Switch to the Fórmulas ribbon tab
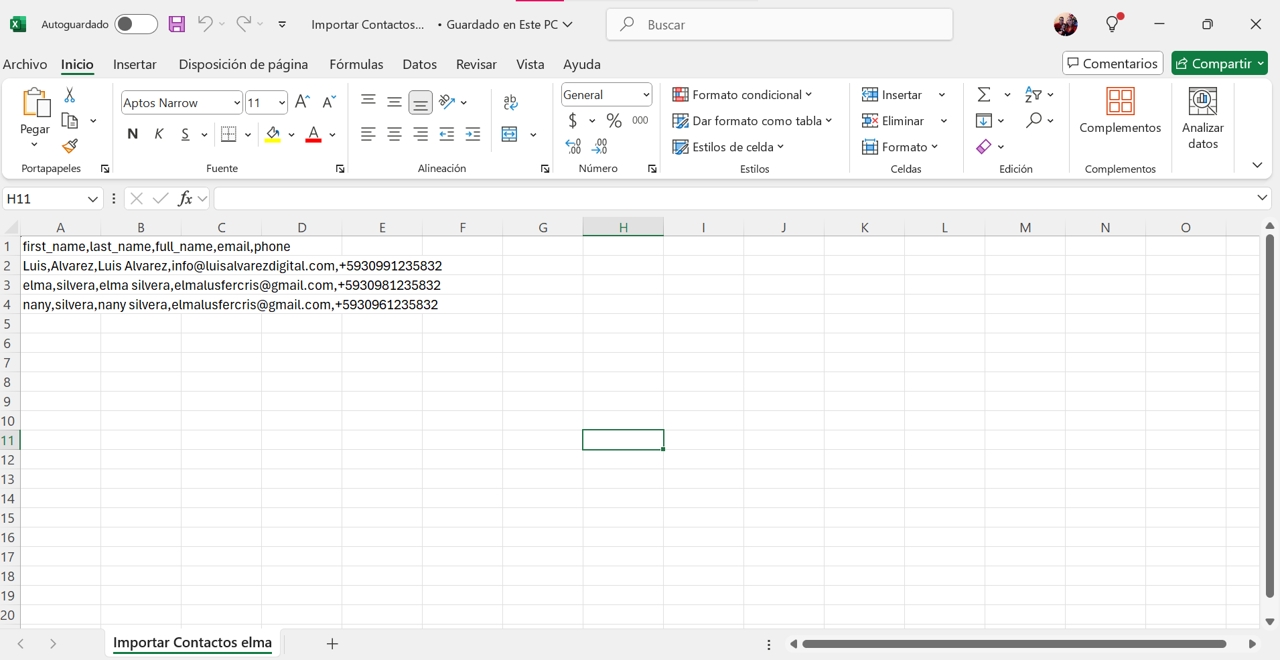 pos(356,64)
